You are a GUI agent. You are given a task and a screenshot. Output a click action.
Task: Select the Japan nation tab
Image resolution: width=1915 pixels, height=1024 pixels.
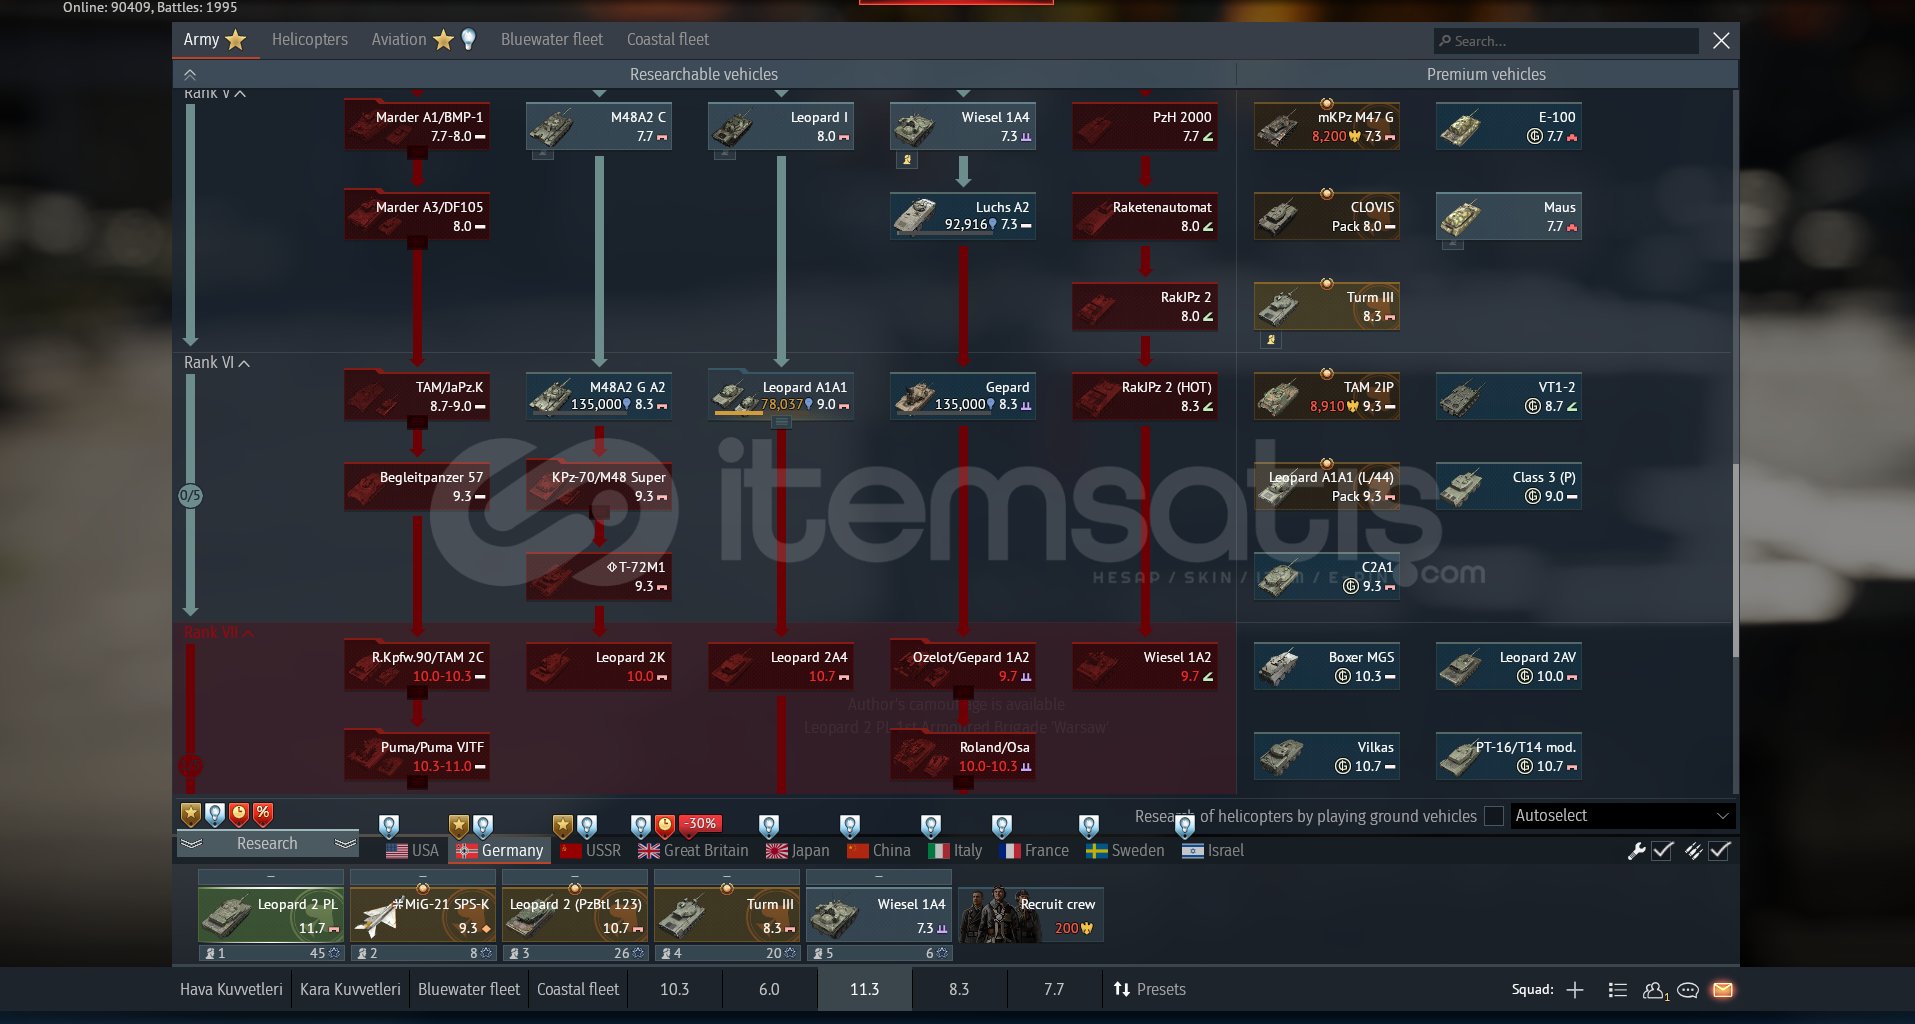click(798, 851)
